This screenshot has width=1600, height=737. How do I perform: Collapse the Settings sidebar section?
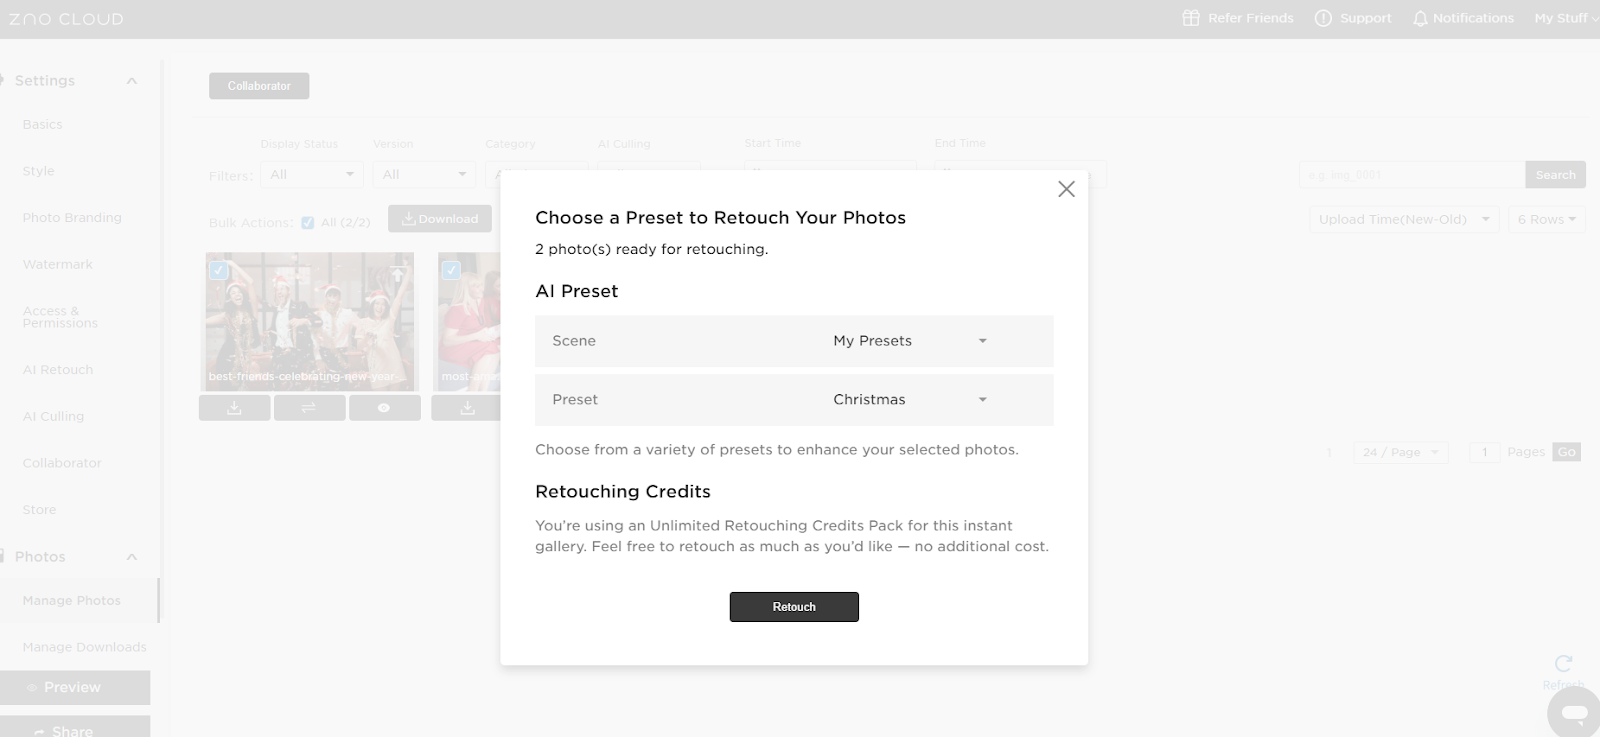(131, 81)
